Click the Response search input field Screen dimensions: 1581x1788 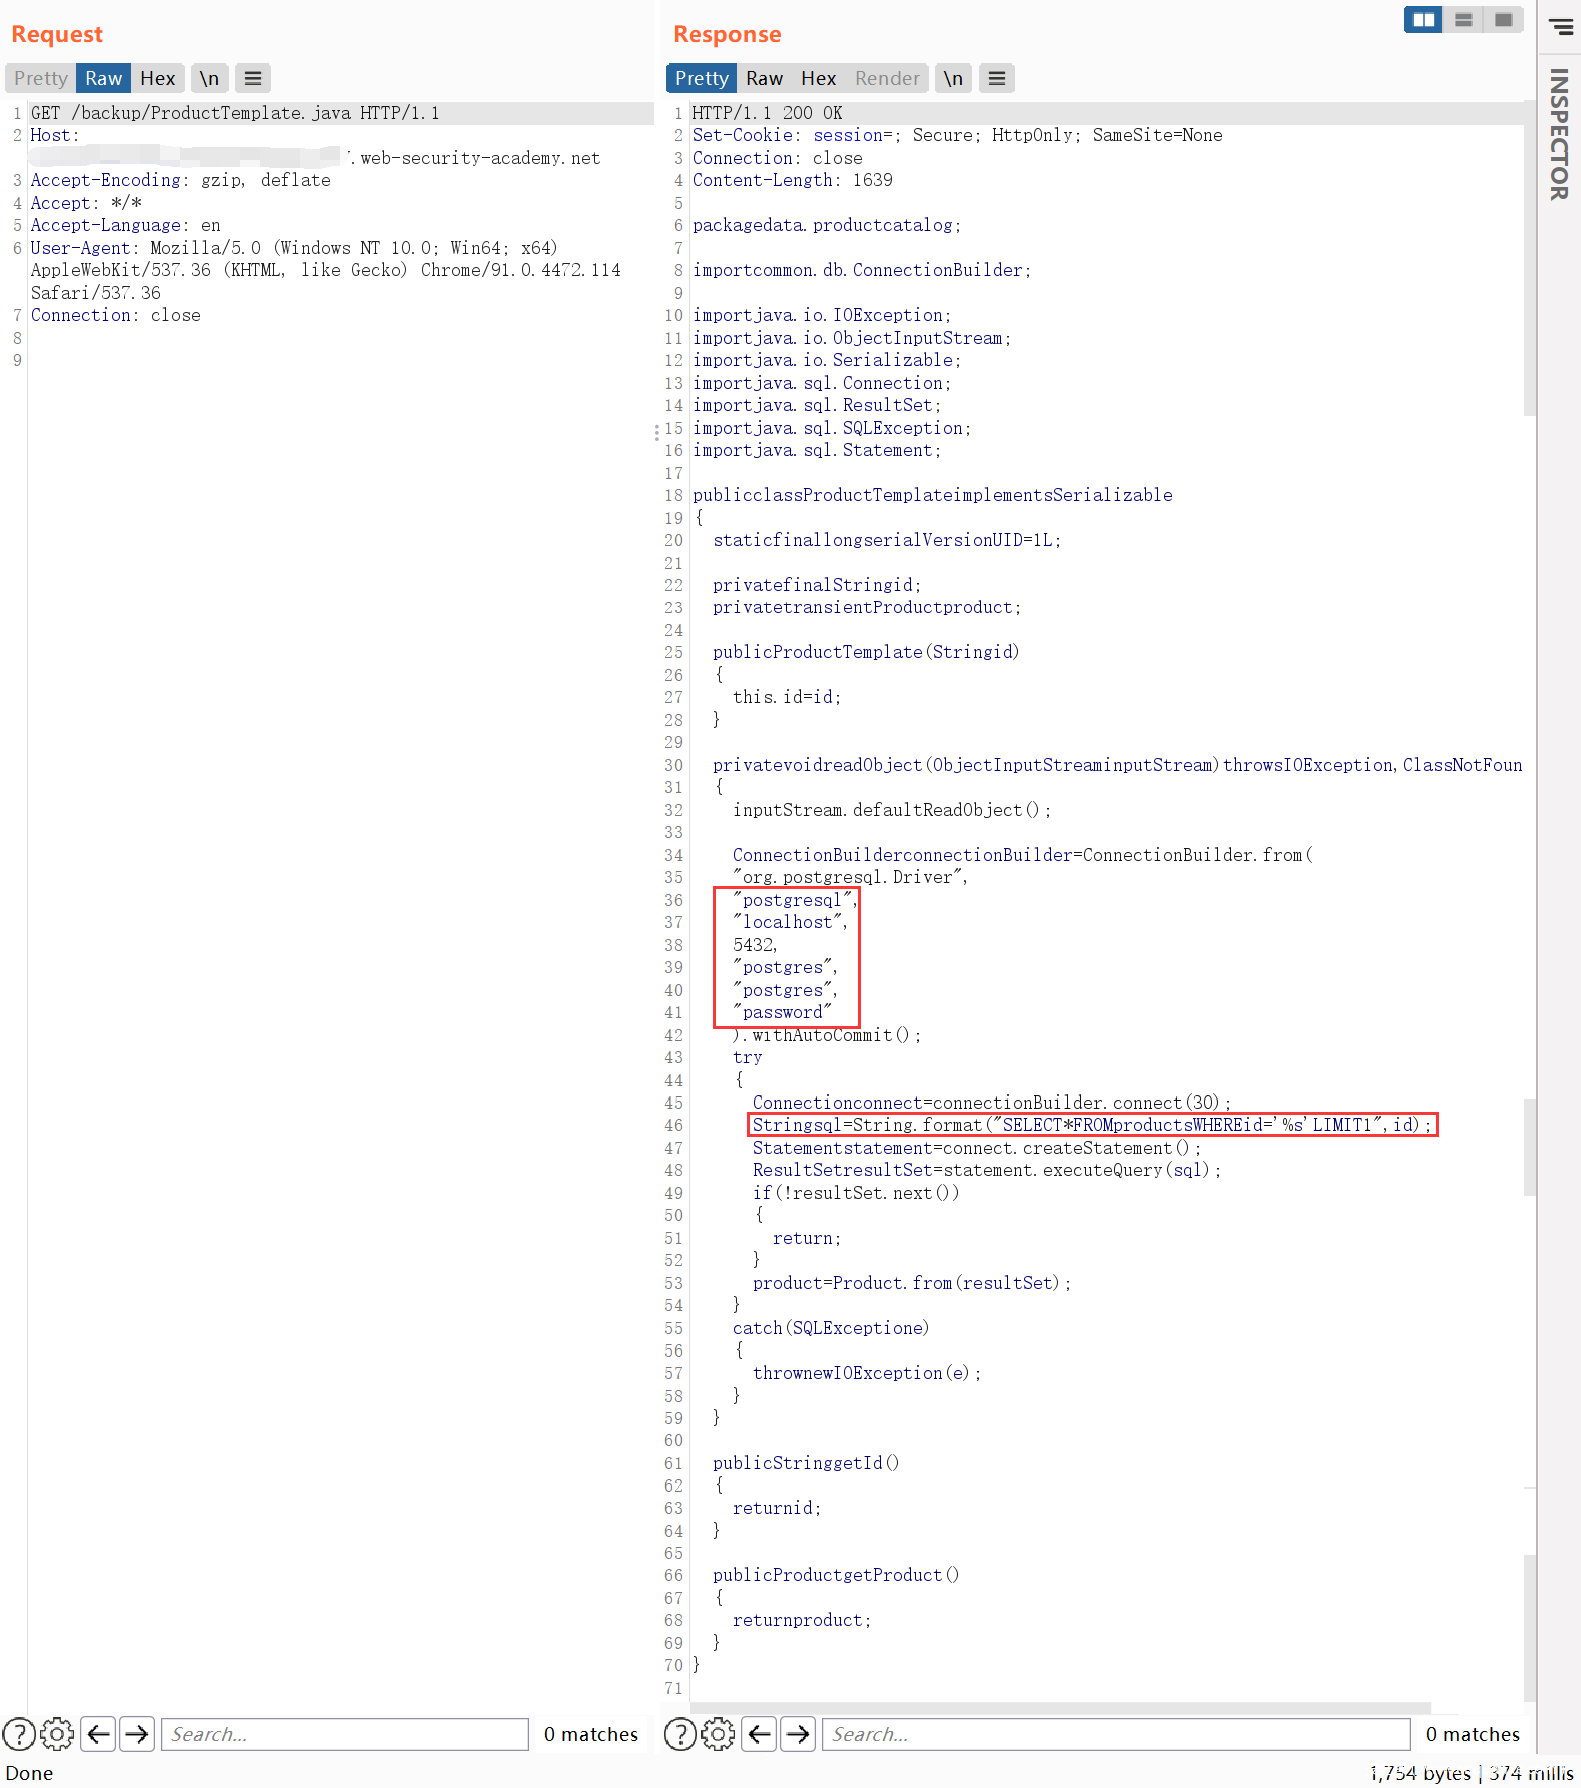1115,1733
